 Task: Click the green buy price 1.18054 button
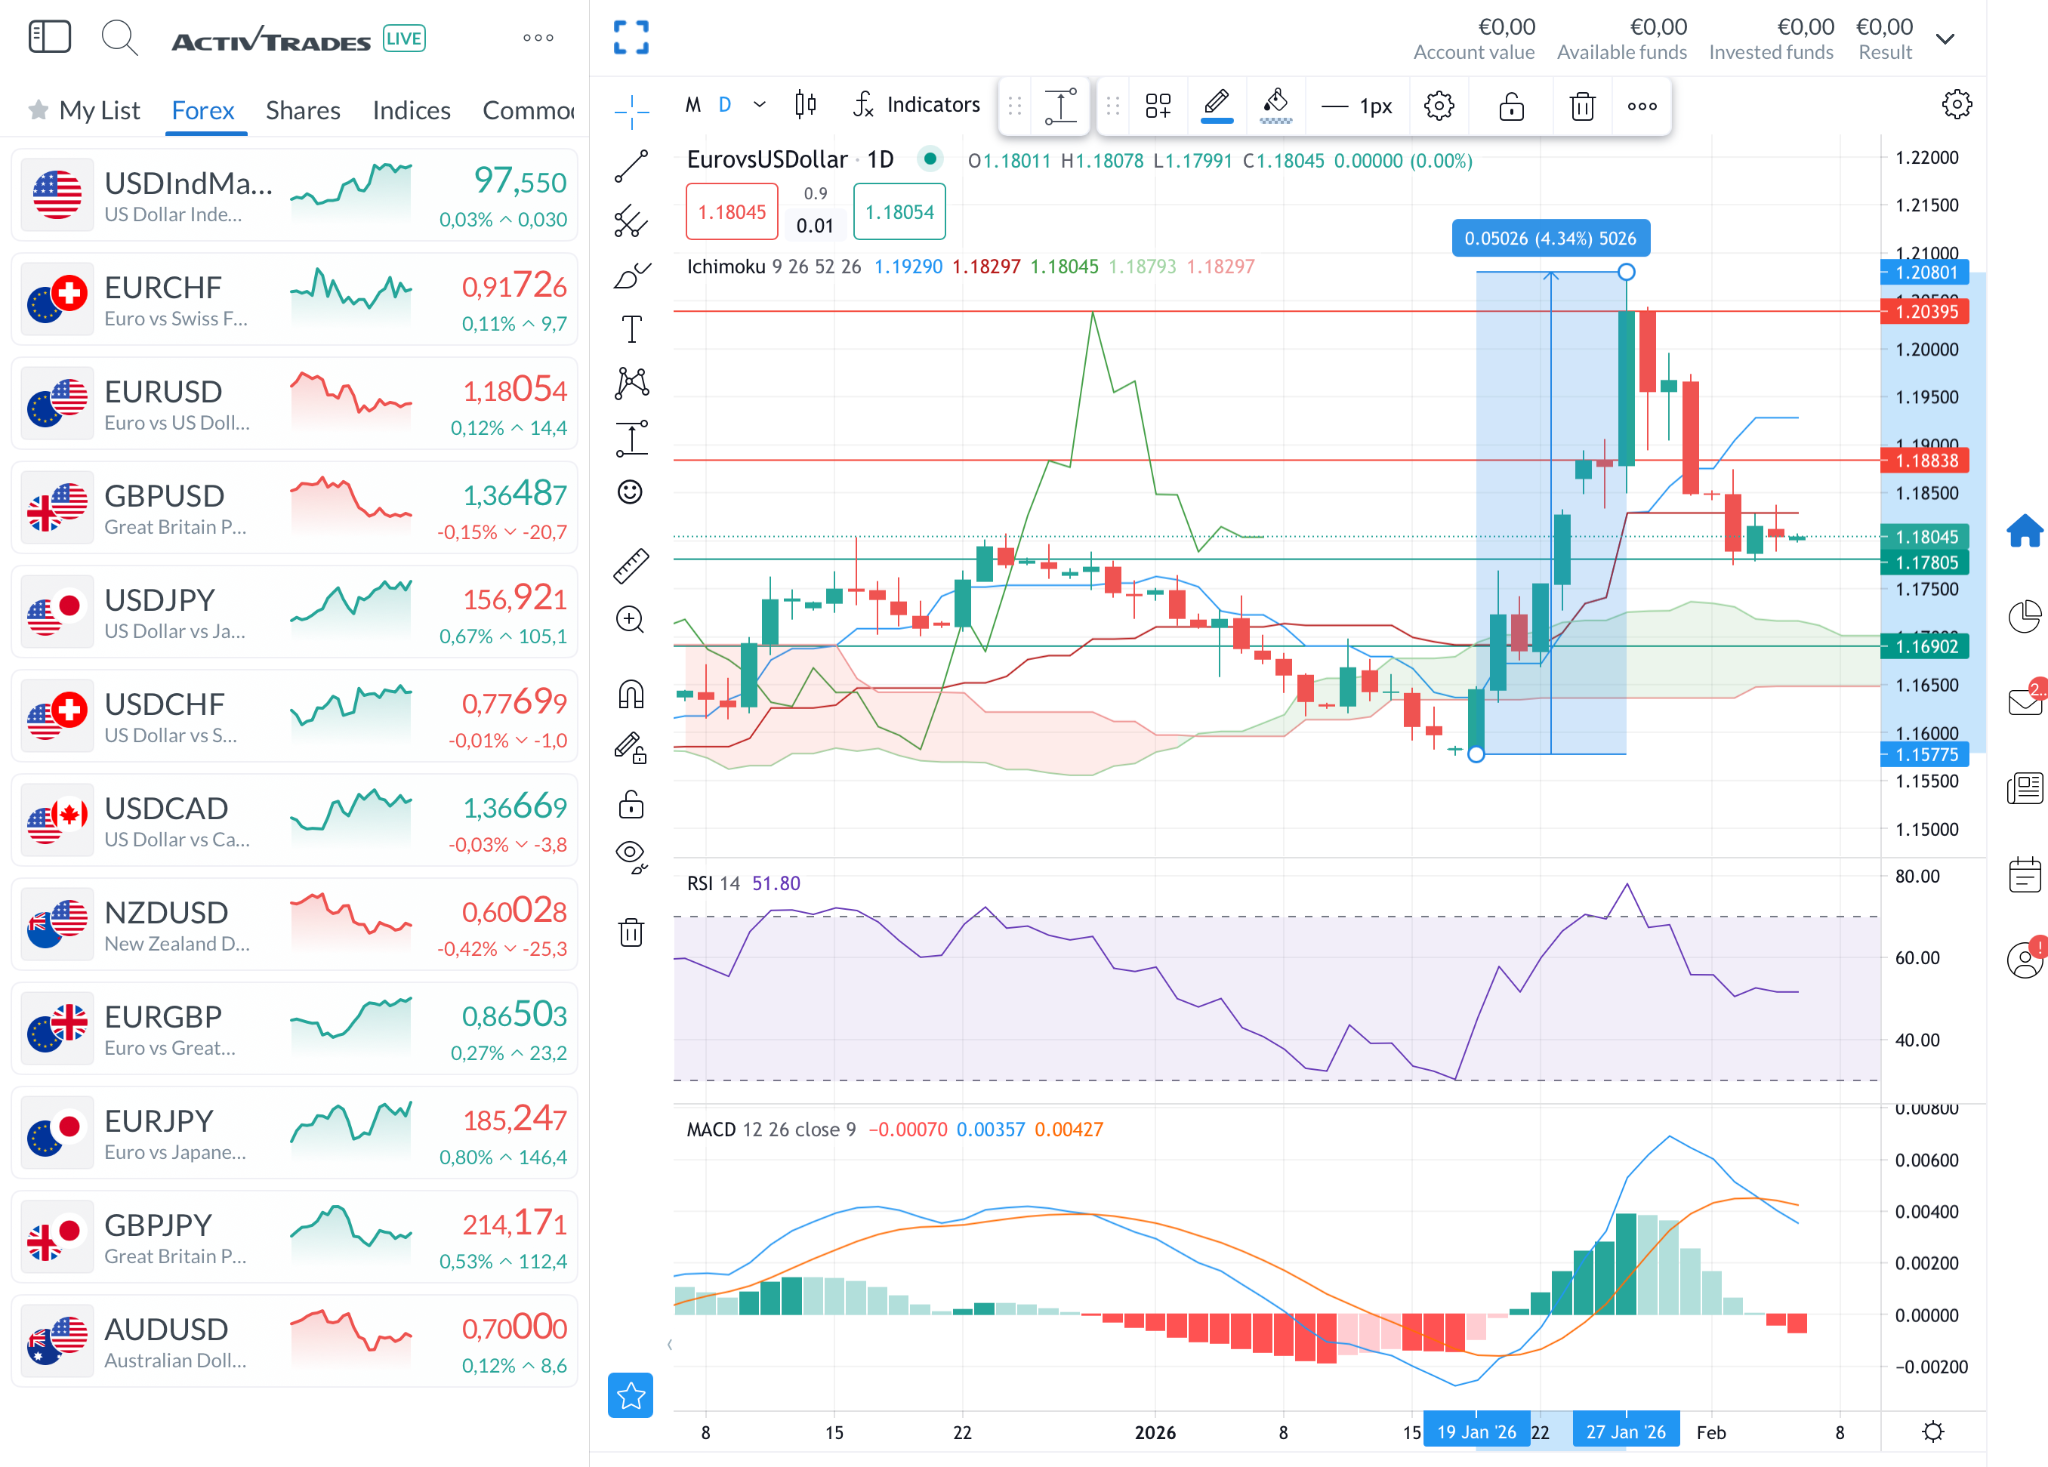(x=900, y=212)
